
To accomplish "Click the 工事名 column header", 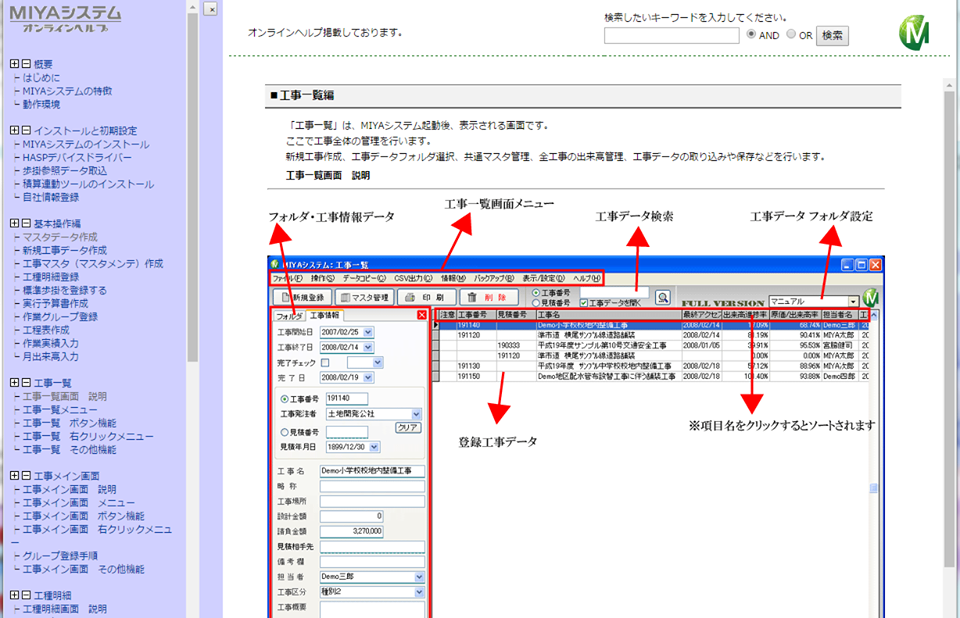I will point(609,315).
